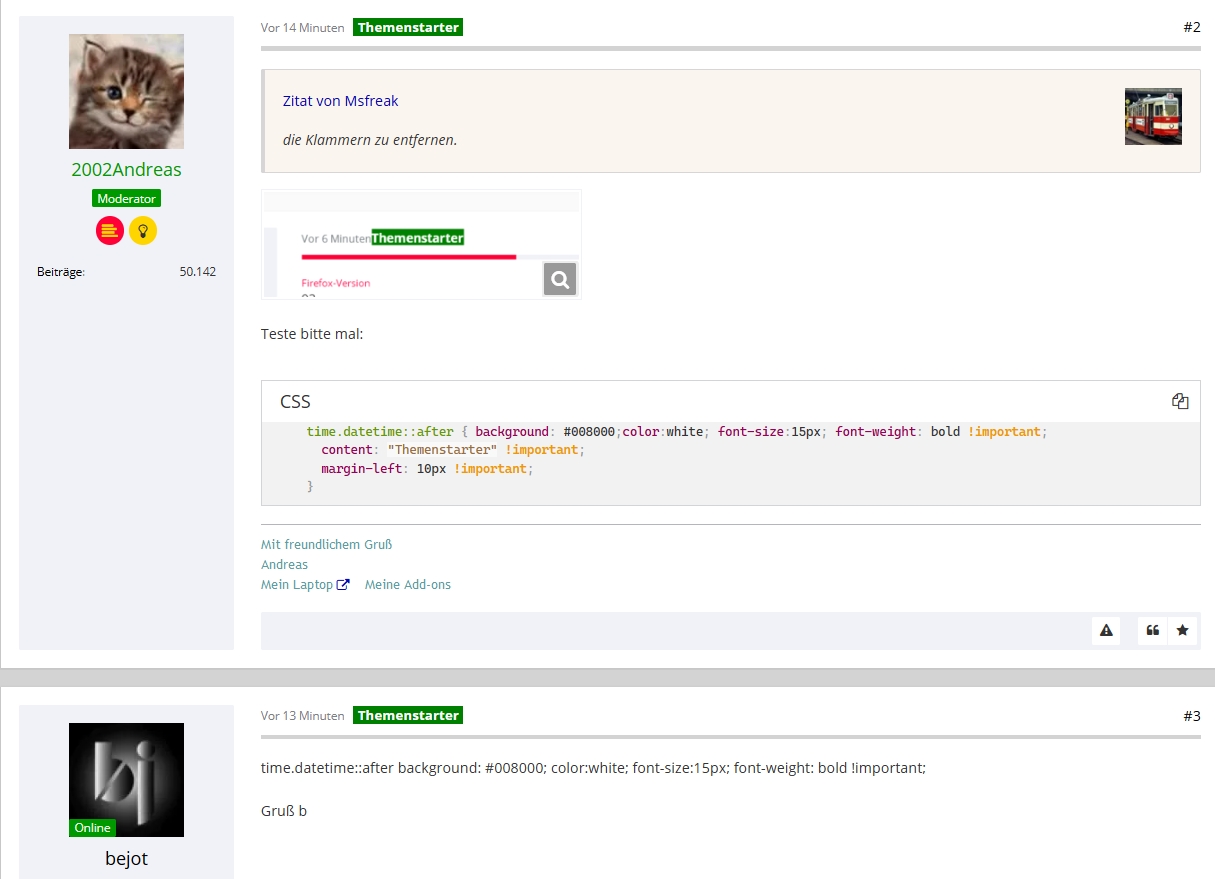1215x879 pixels.
Task: Click the star reaction icon
Action: coord(1182,630)
